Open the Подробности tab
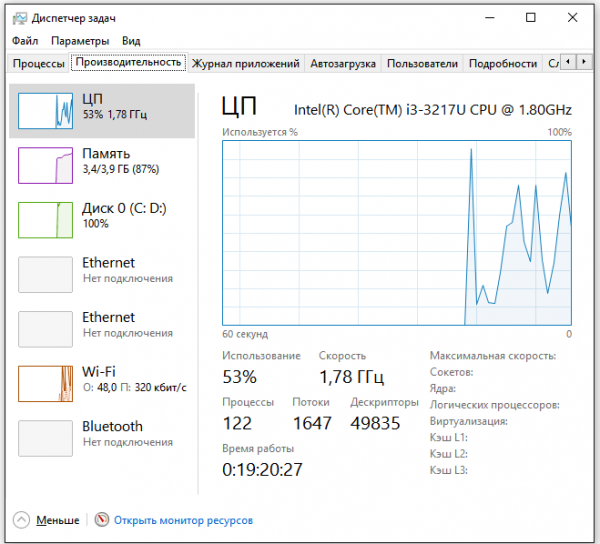This screenshot has width=600, height=544. (x=503, y=64)
